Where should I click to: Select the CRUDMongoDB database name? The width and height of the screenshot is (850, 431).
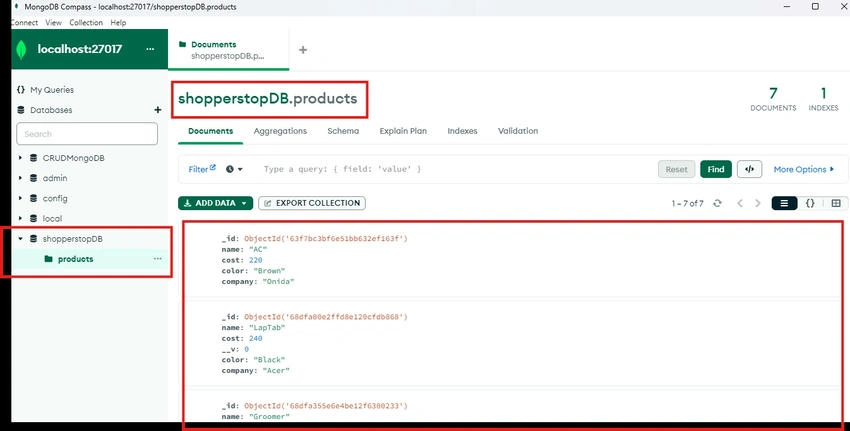(x=74, y=158)
